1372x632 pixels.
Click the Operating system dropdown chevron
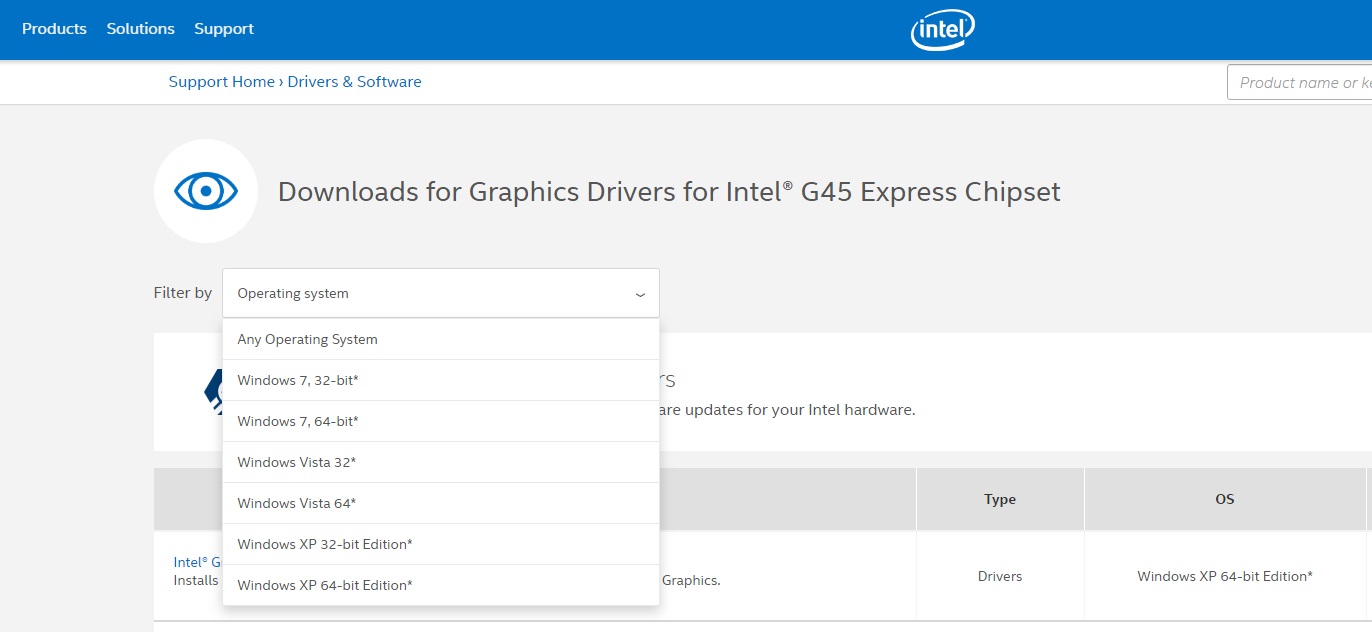pyautogui.click(x=640, y=294)
